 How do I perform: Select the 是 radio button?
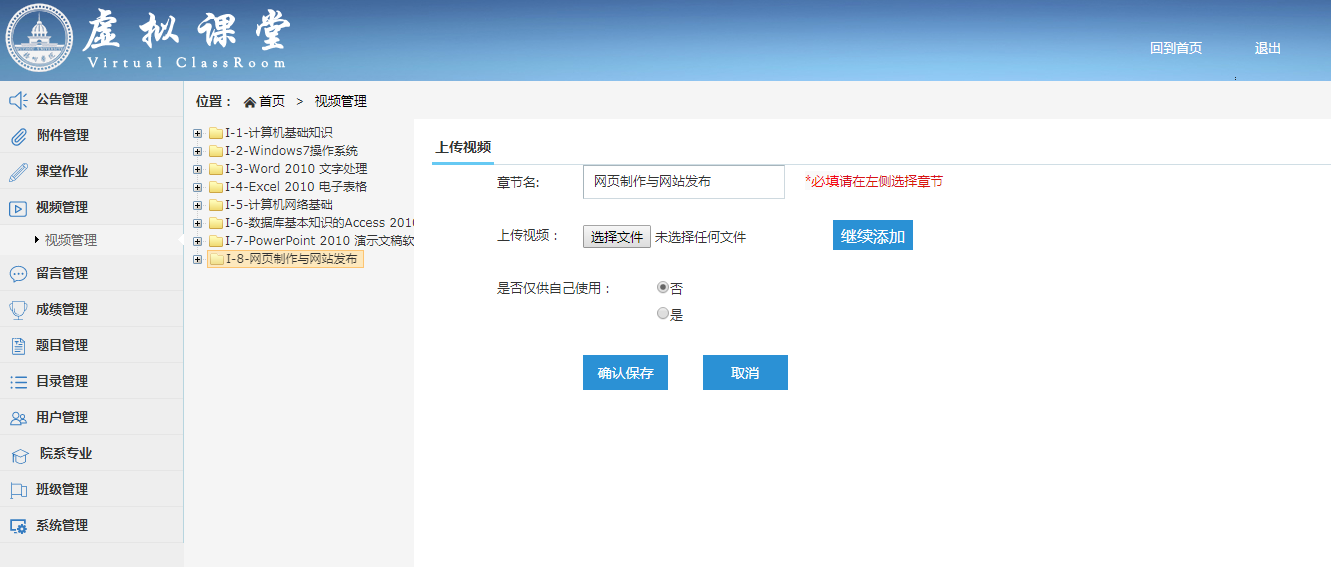coord(662,314)
